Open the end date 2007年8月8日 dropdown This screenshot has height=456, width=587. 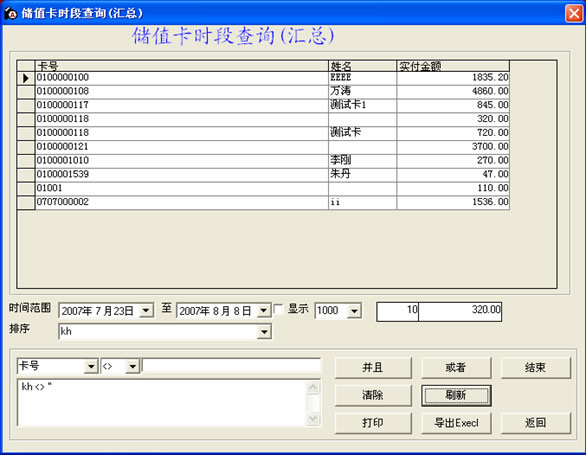click(264, 310)
